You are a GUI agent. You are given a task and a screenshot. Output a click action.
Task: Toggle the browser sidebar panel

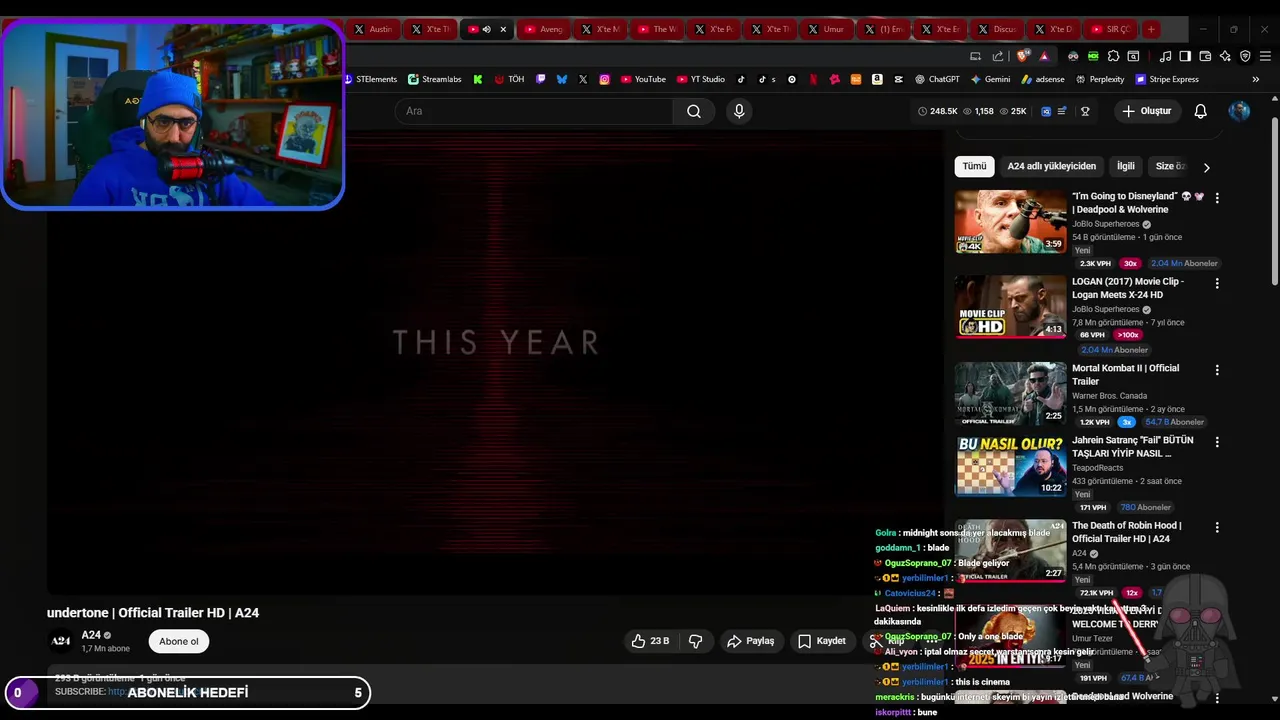[x=1185, y=56]
